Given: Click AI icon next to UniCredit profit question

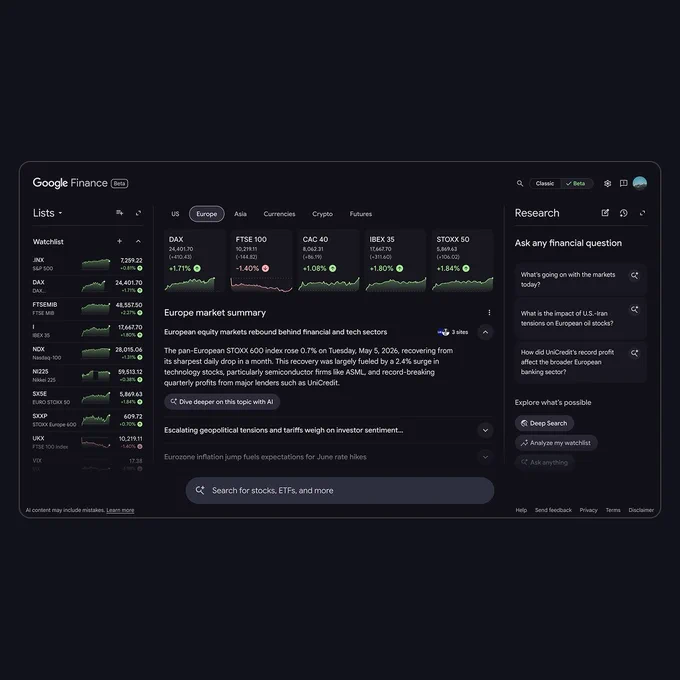Looking at the screenshot, I should coord(634,353).
